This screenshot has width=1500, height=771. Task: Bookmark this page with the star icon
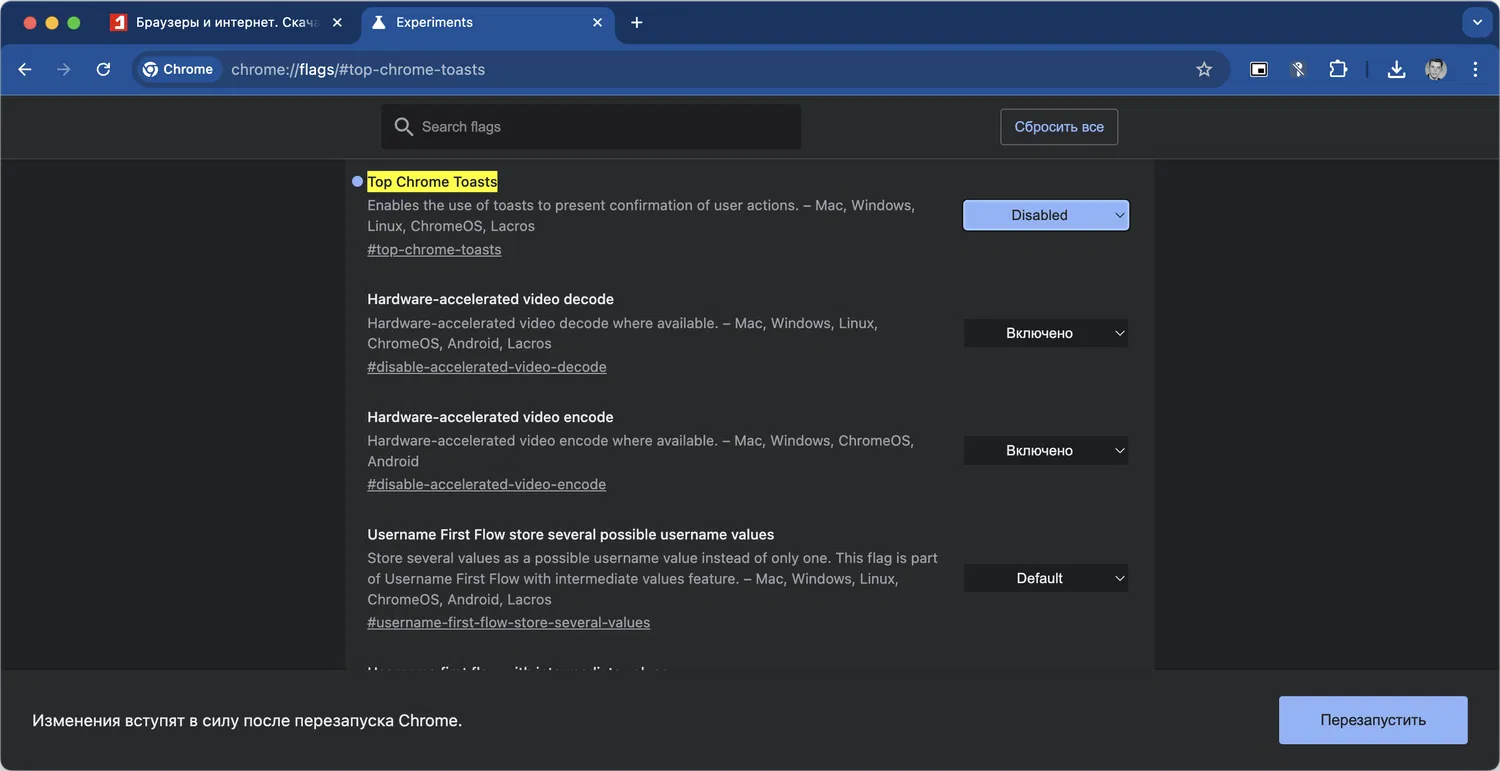click(1204, 70)
